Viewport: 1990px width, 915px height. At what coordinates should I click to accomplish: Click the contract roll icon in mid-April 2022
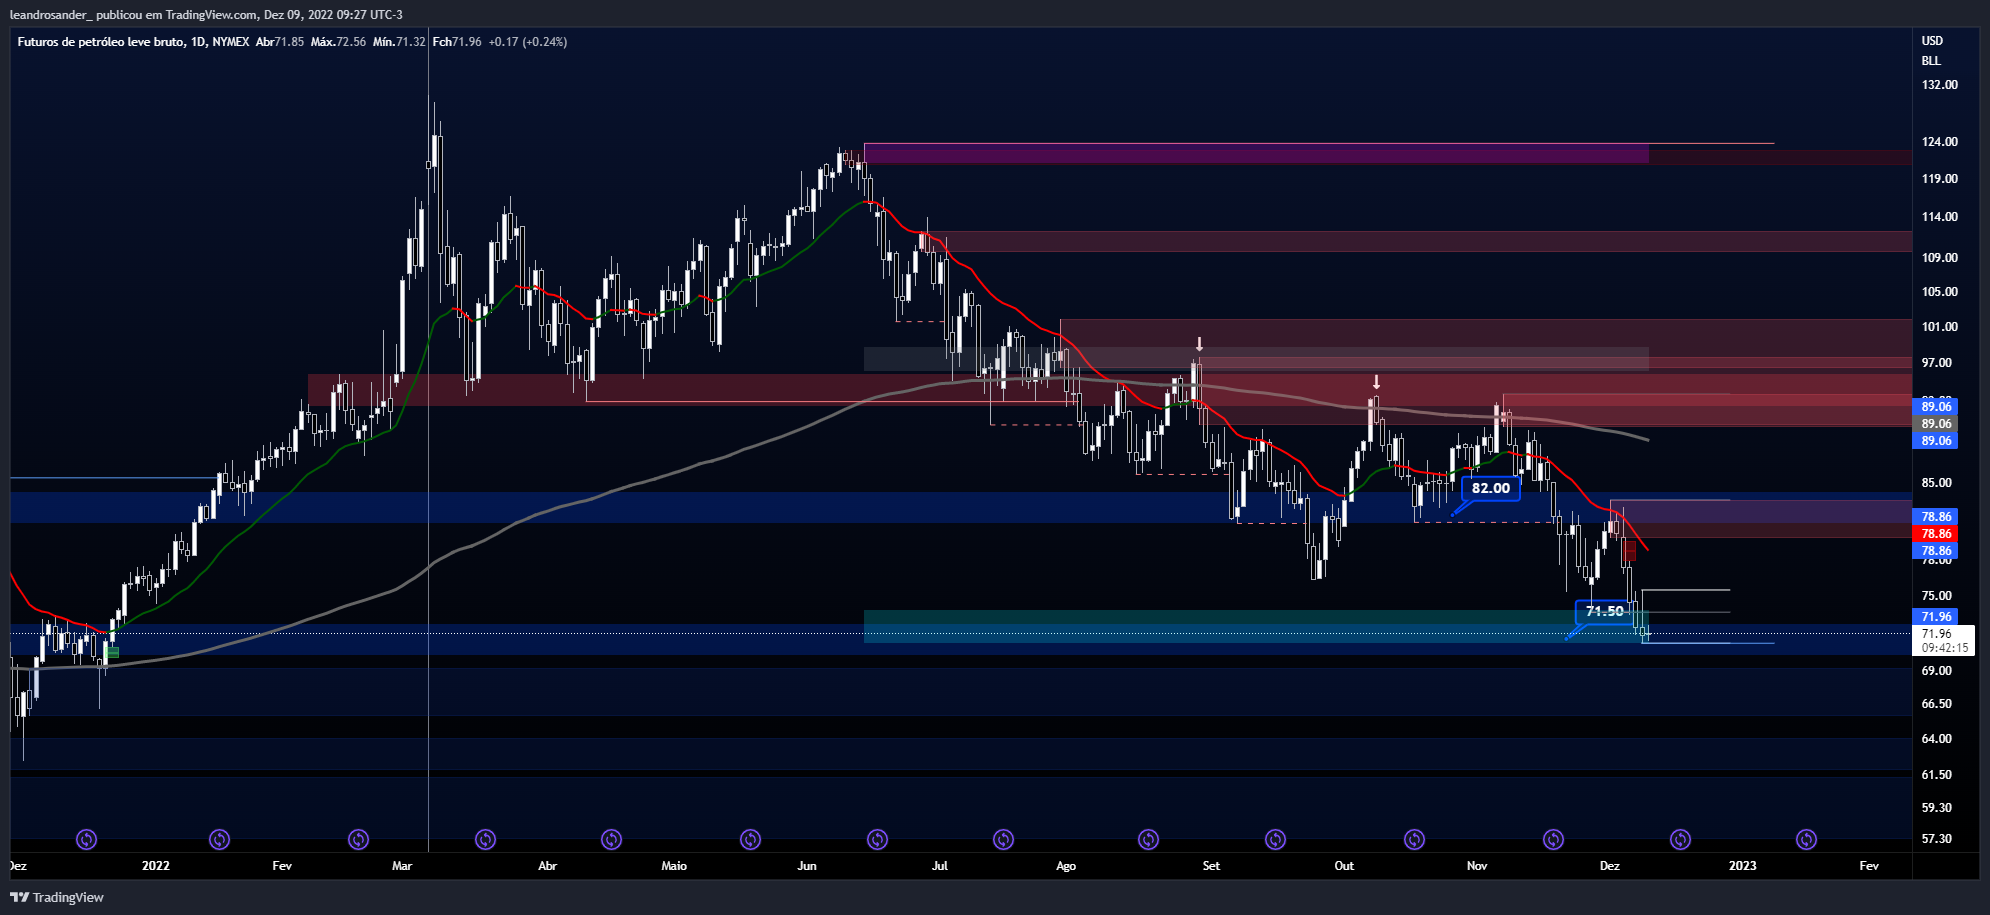click(611, 839)
